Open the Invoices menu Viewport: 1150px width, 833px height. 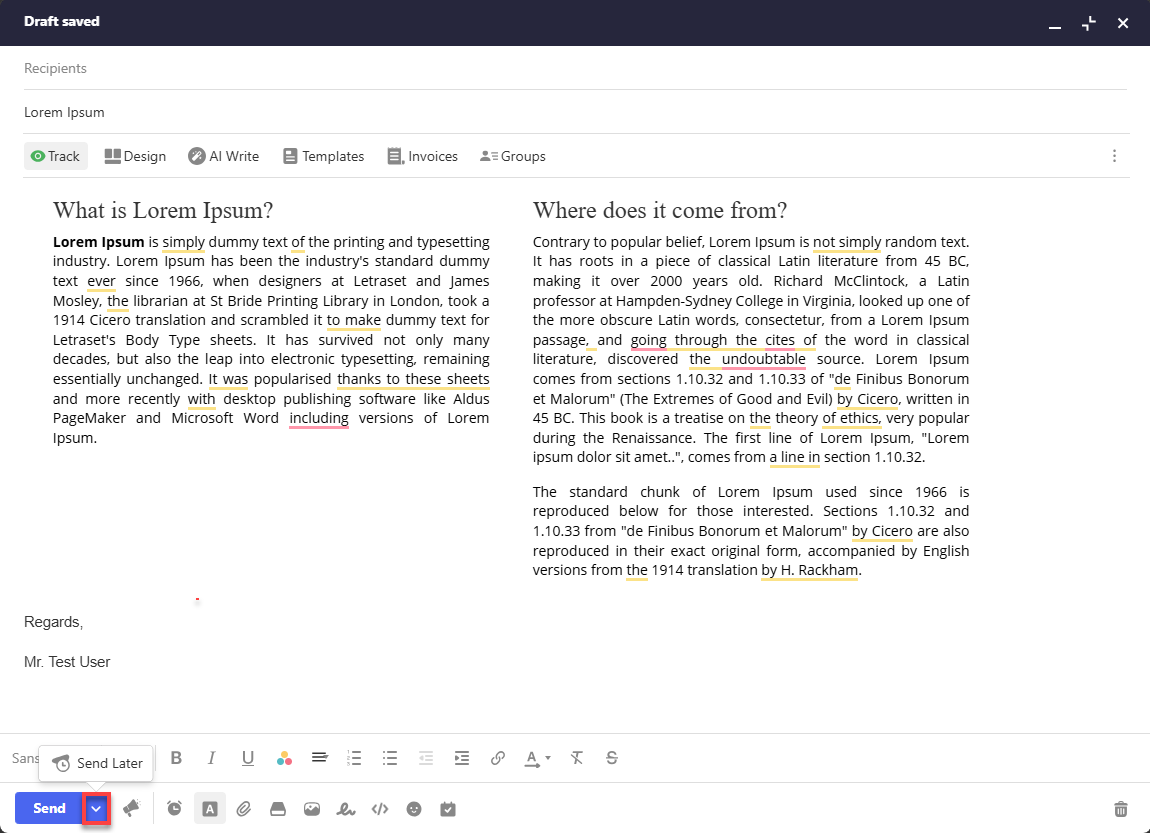coord(422,156)
